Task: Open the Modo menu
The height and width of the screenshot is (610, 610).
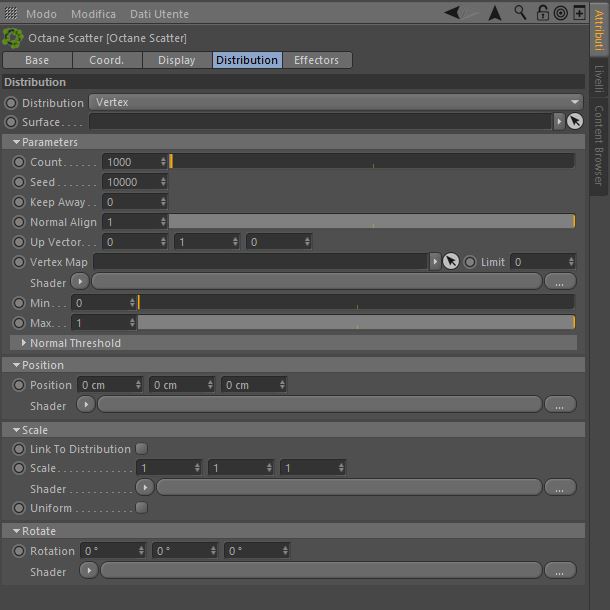Action: click(x=41, y=14)
